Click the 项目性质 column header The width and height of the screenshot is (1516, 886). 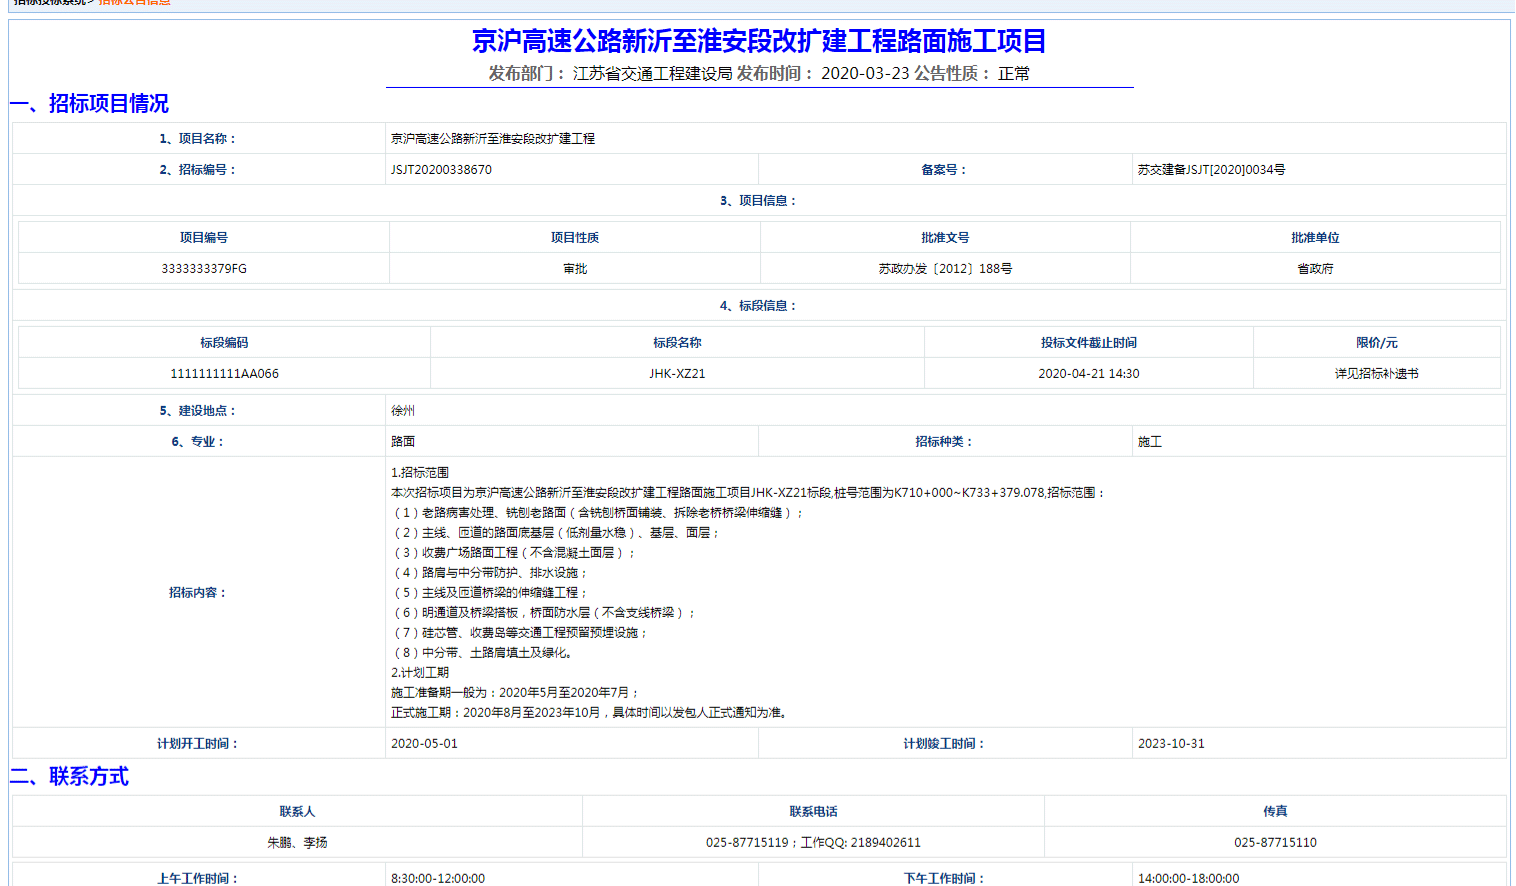tap(575, 238)
